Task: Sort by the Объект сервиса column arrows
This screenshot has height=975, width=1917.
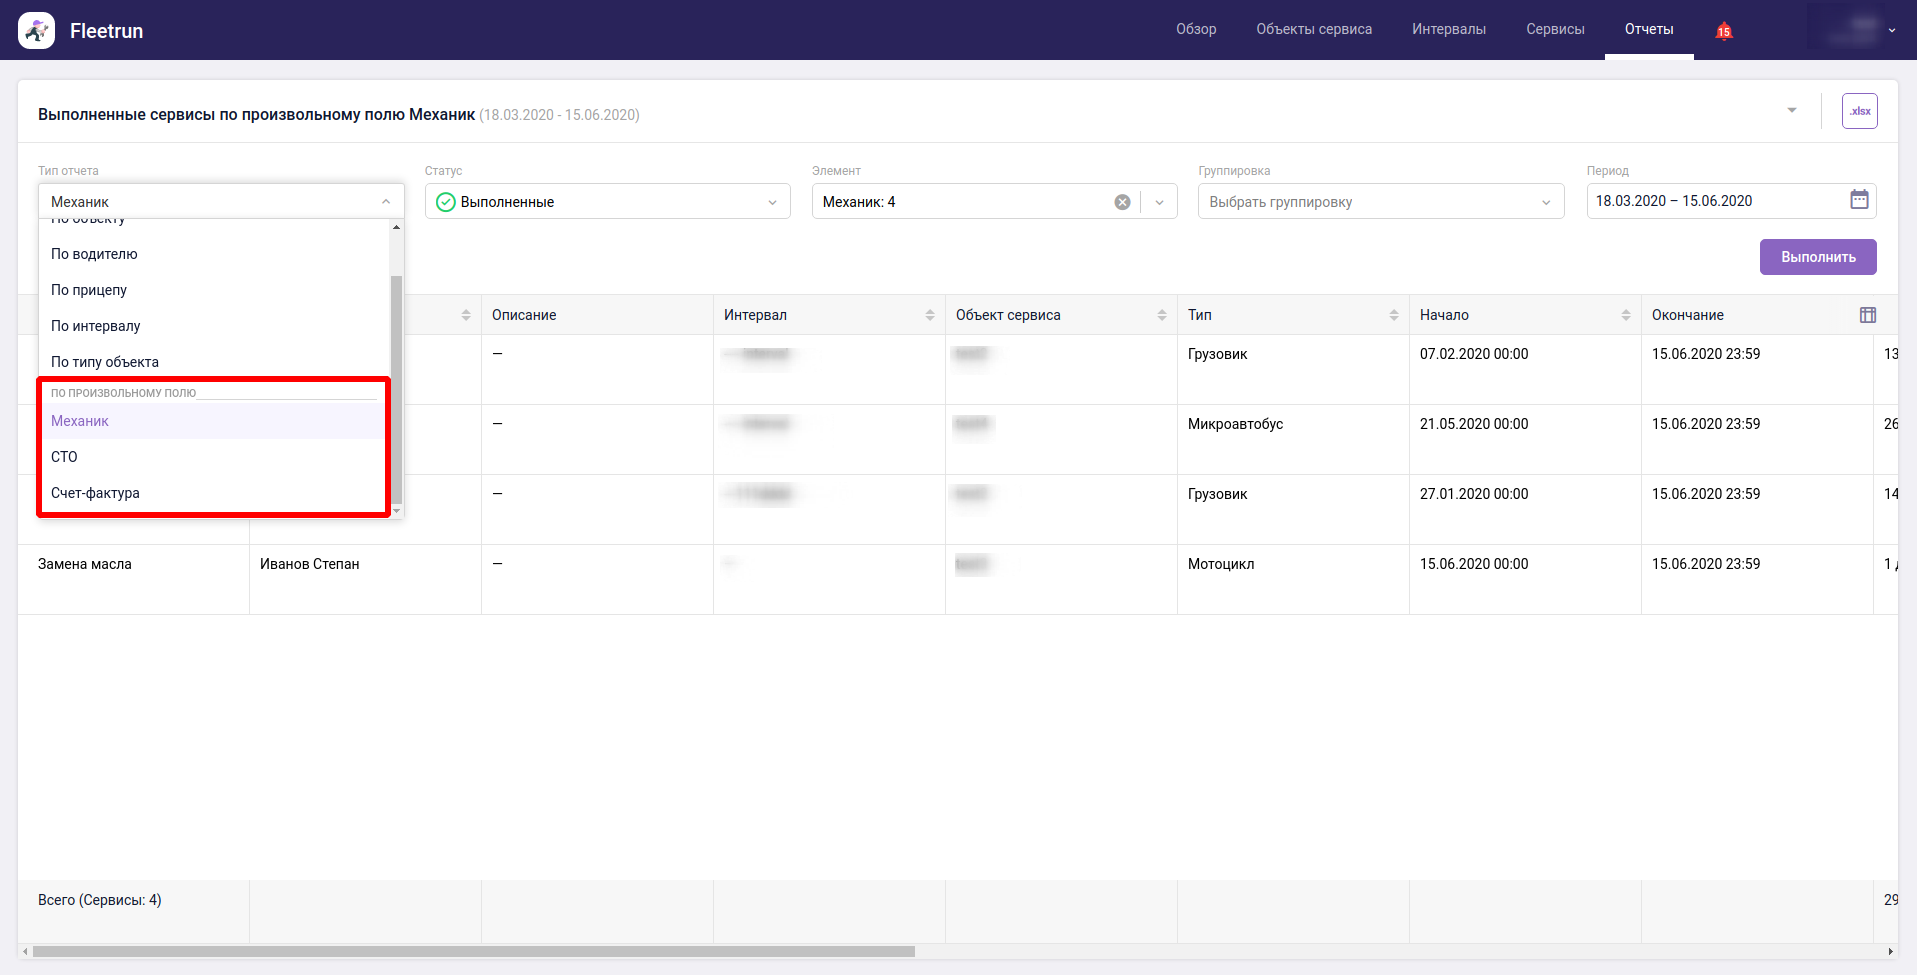Action: [1161, 315]
